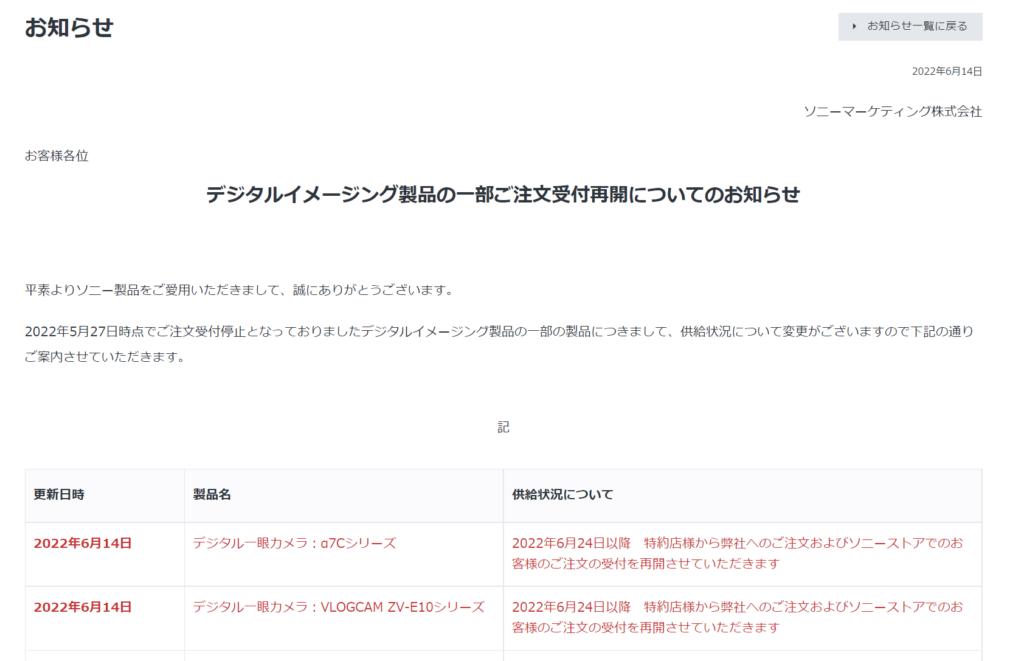
Task: Click the supply status text for α7C row
Action: click(x=737, y=553)
